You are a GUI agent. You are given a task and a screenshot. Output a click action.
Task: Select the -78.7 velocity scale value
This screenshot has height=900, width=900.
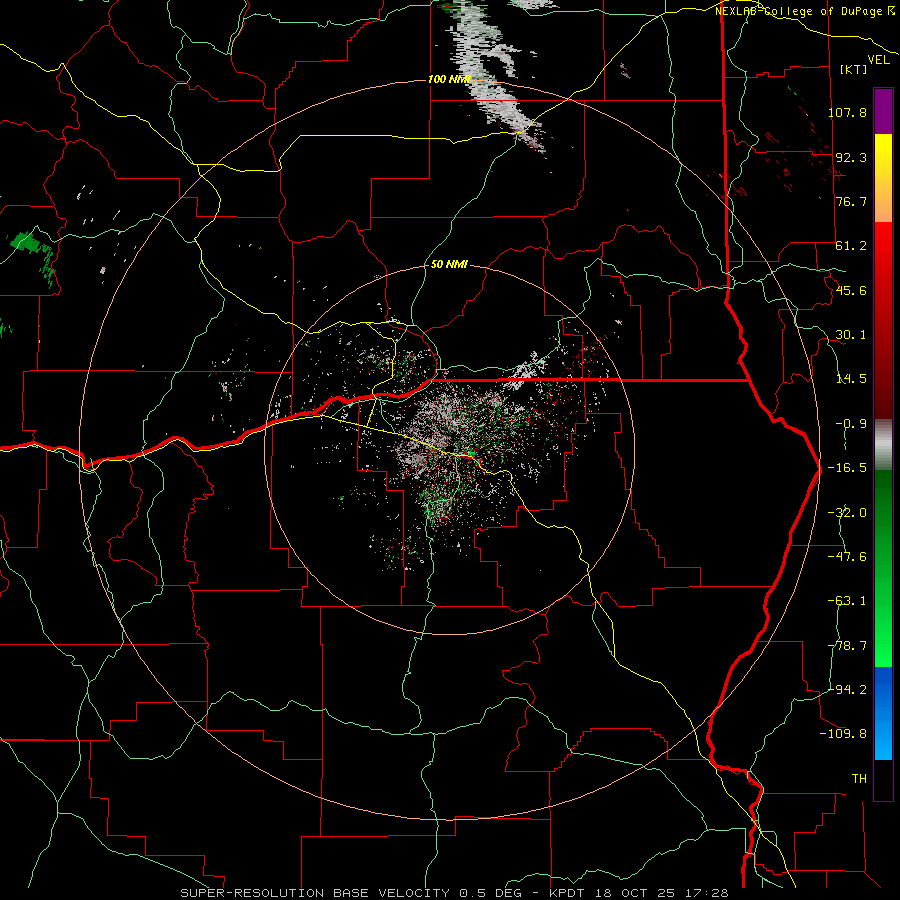[x=847, y=646]
